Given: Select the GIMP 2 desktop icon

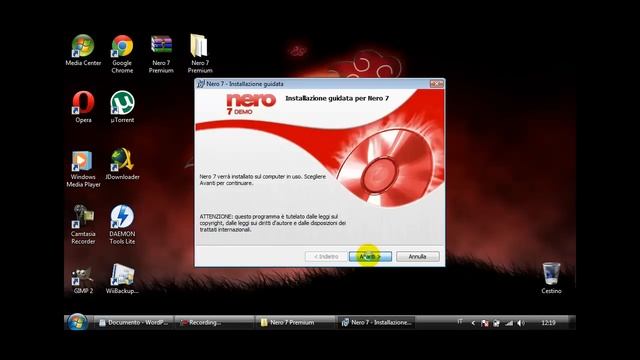Looking at the screenshot, I should (x=83, y=279).
